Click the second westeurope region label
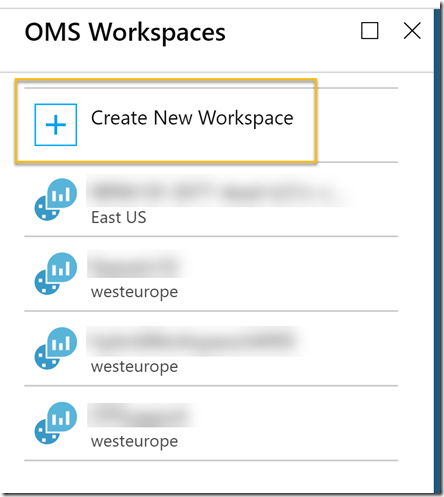 click(135, 367)
